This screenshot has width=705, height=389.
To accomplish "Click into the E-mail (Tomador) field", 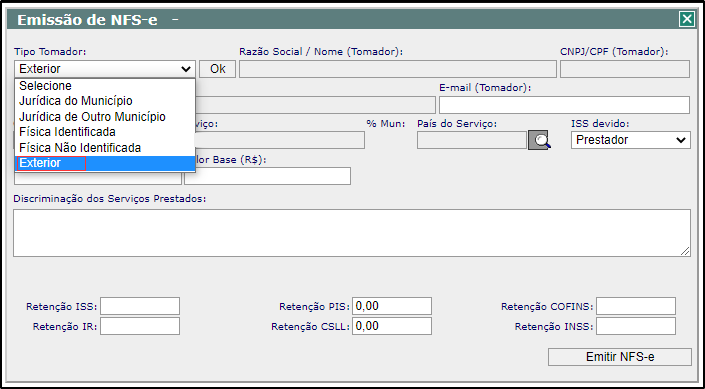I will tap(564, 105).
